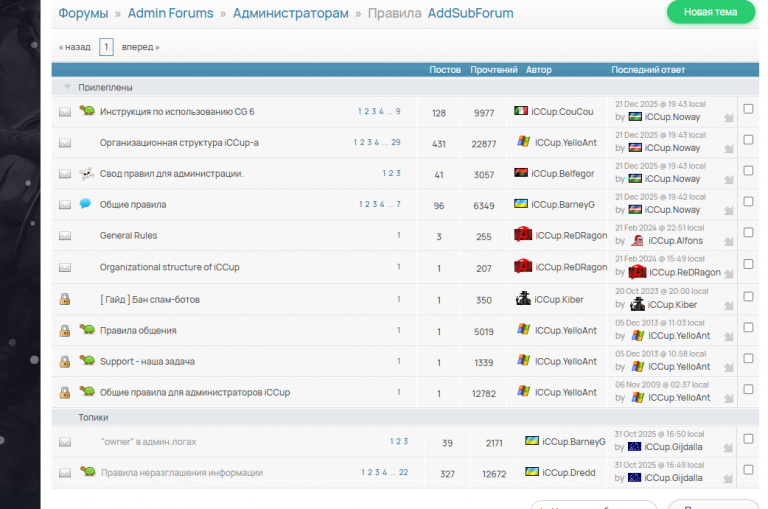The height and width of the screenshot is (509, 768).
Task: Open topic Инструкция по использованию CG 6
Action: click(x=177, y=112)
